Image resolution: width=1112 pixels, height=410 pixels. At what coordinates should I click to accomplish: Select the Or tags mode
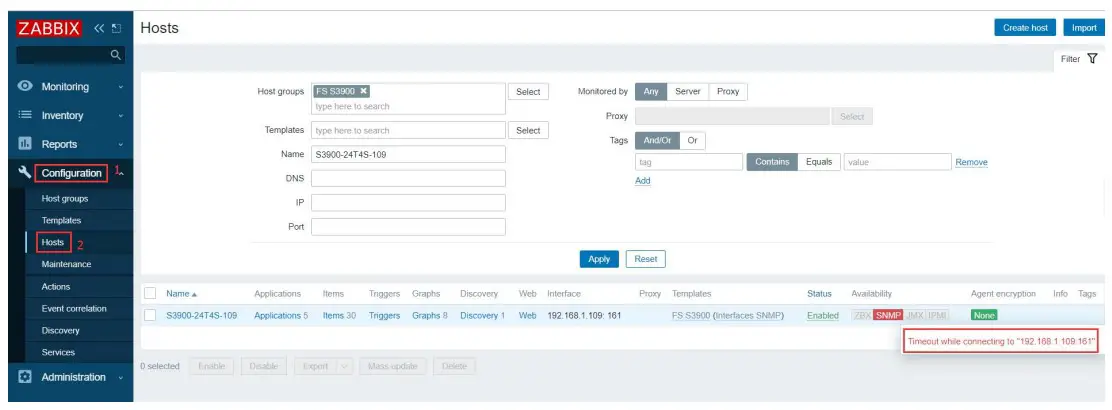[x=692, y=140]
